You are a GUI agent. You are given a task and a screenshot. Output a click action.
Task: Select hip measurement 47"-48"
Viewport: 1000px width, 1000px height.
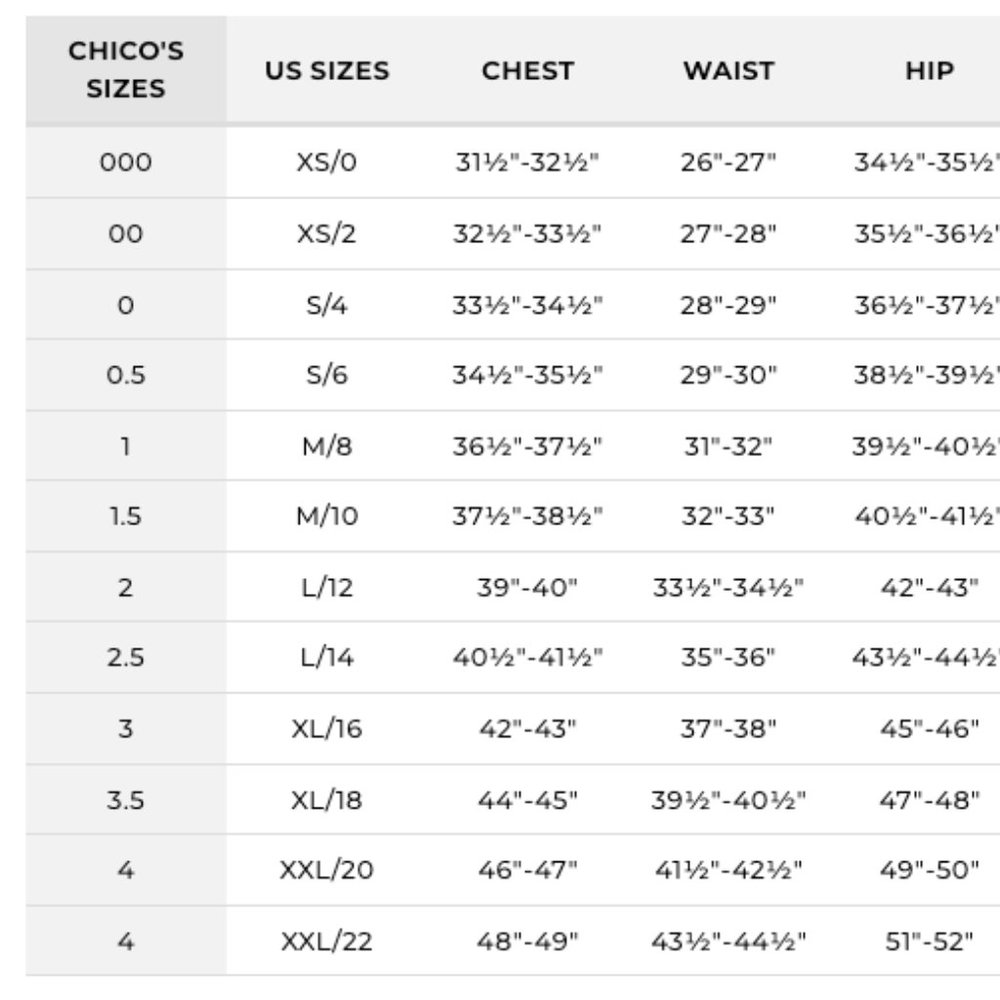coord(929,800)
